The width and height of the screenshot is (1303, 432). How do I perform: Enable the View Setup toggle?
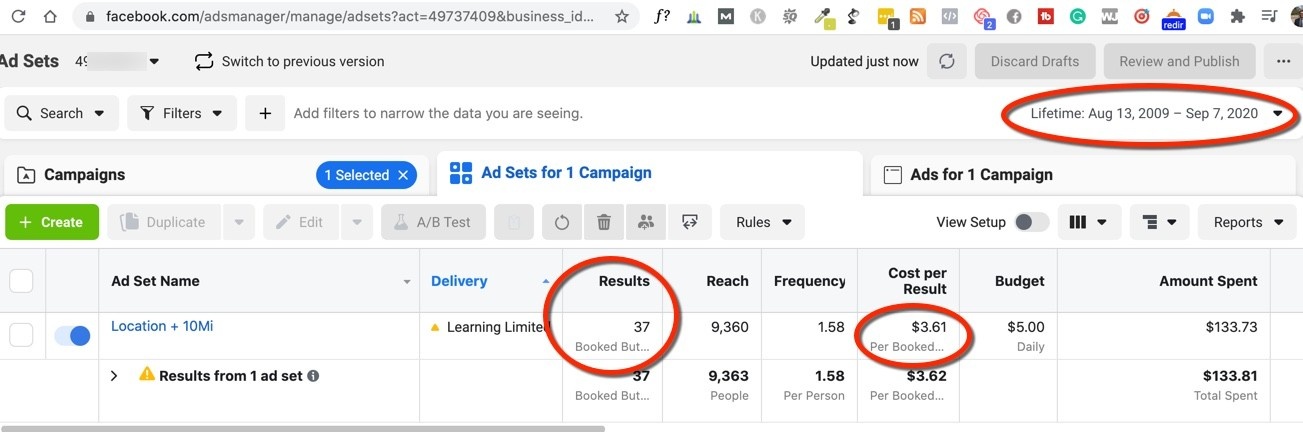[1032, 222]
